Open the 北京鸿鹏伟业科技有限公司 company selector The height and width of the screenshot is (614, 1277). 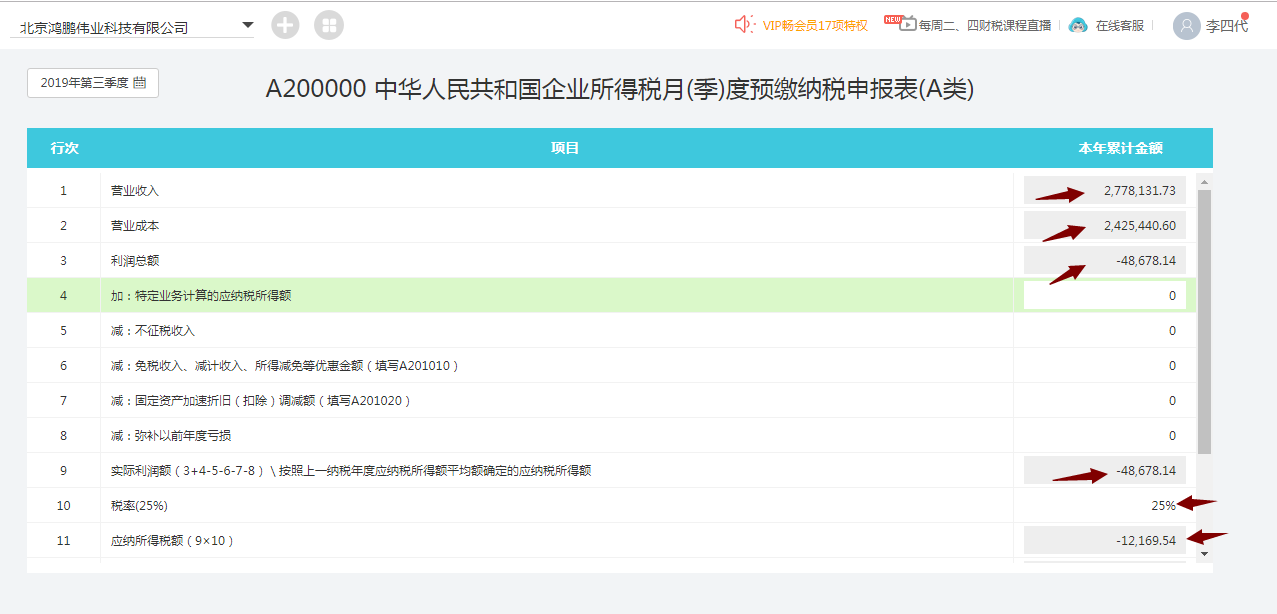104,27
